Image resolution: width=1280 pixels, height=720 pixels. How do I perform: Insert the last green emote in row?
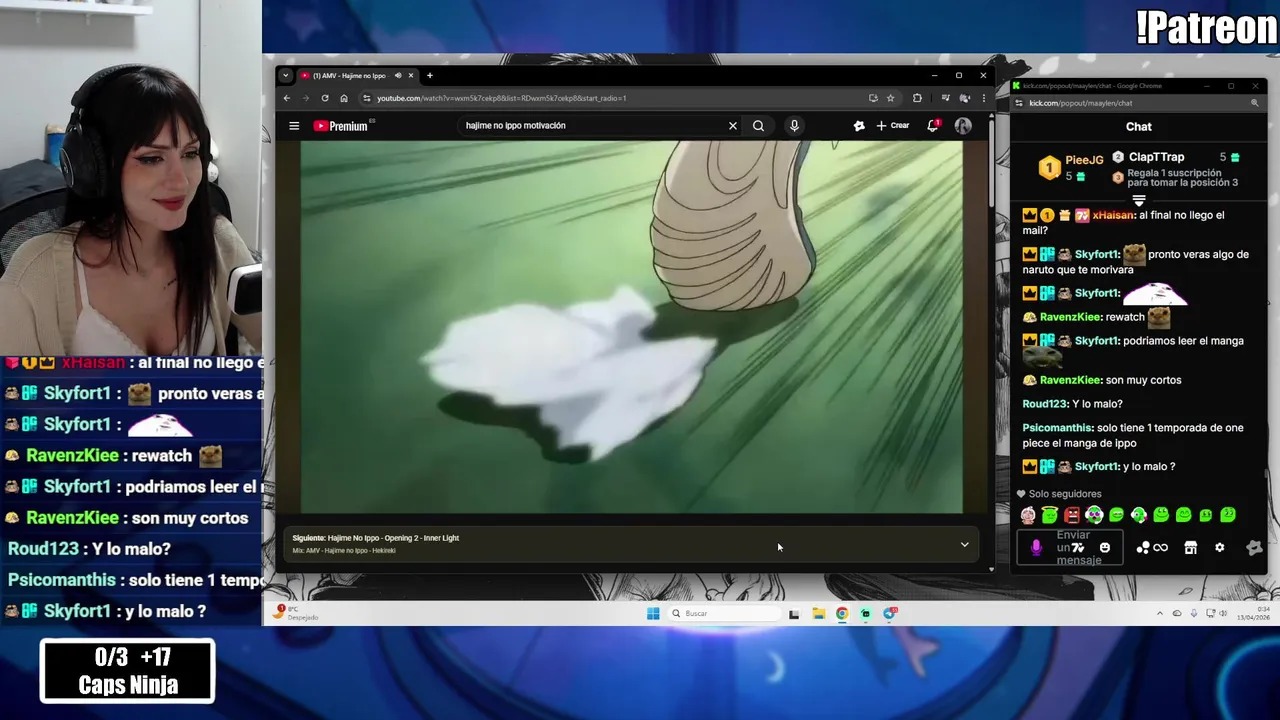[x=1228, y=515]
